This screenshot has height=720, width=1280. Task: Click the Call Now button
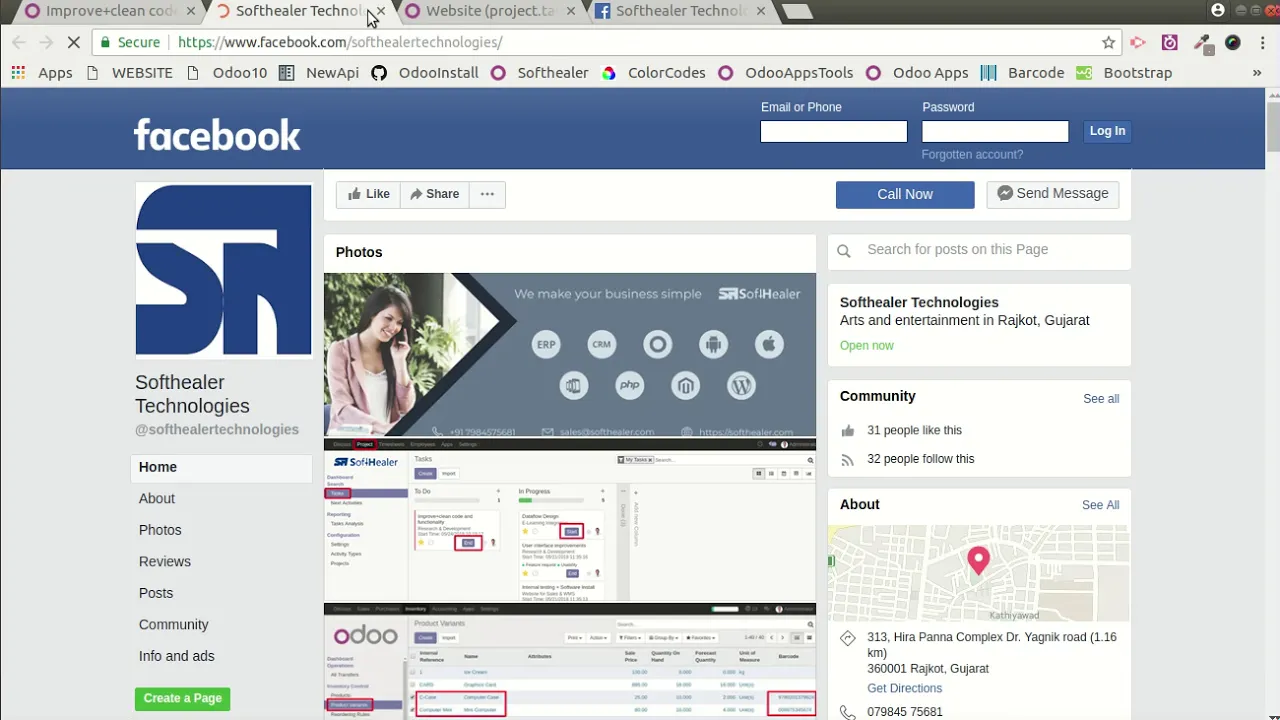[905, 194]
